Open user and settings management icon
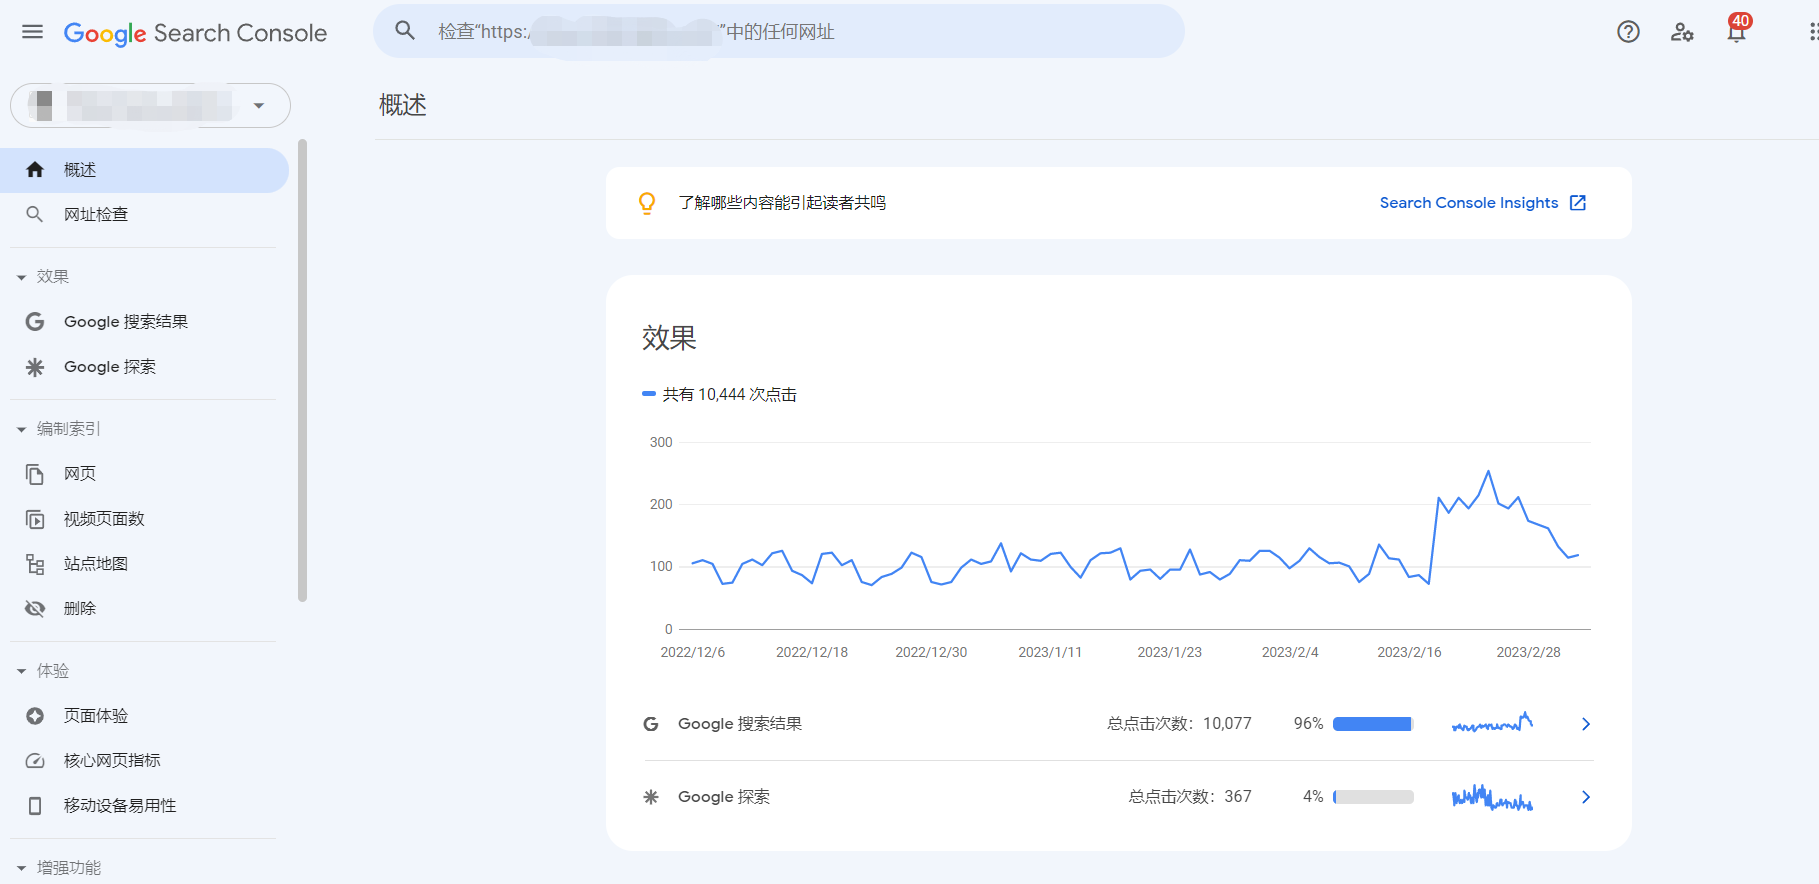This screenshot has height=884, width=1819. tap(1682, 32)
